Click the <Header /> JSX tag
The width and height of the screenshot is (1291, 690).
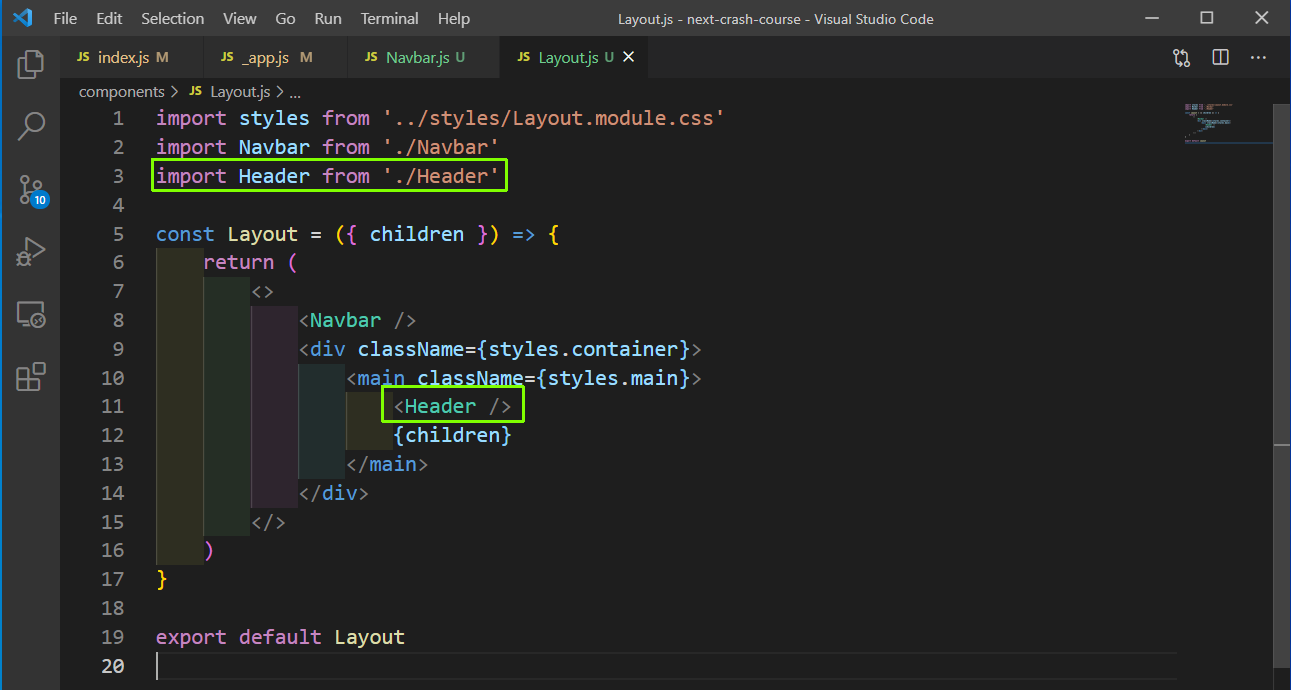(x=452, y=407)
